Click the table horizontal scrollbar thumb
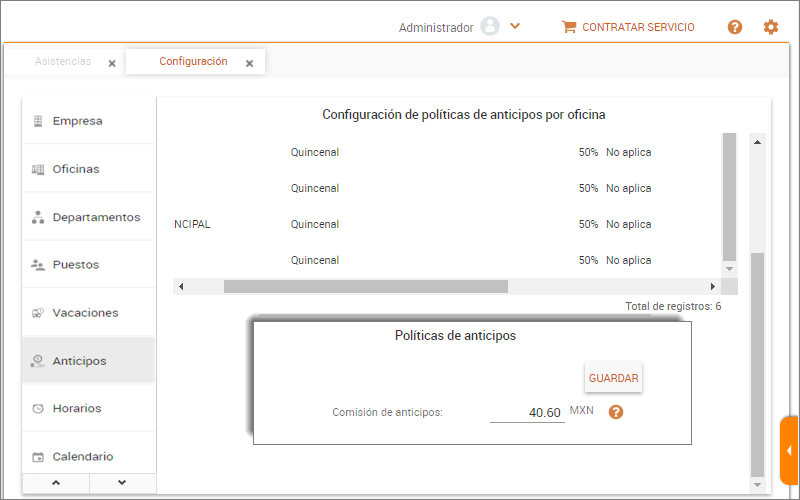Viewport: 800px width, 500px height. click(365, 286)
